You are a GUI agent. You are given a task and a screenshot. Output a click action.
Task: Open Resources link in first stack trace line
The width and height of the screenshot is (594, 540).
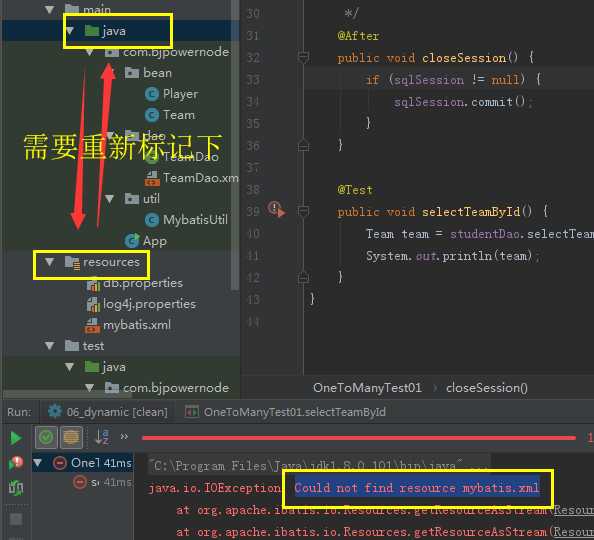[574, 510]
